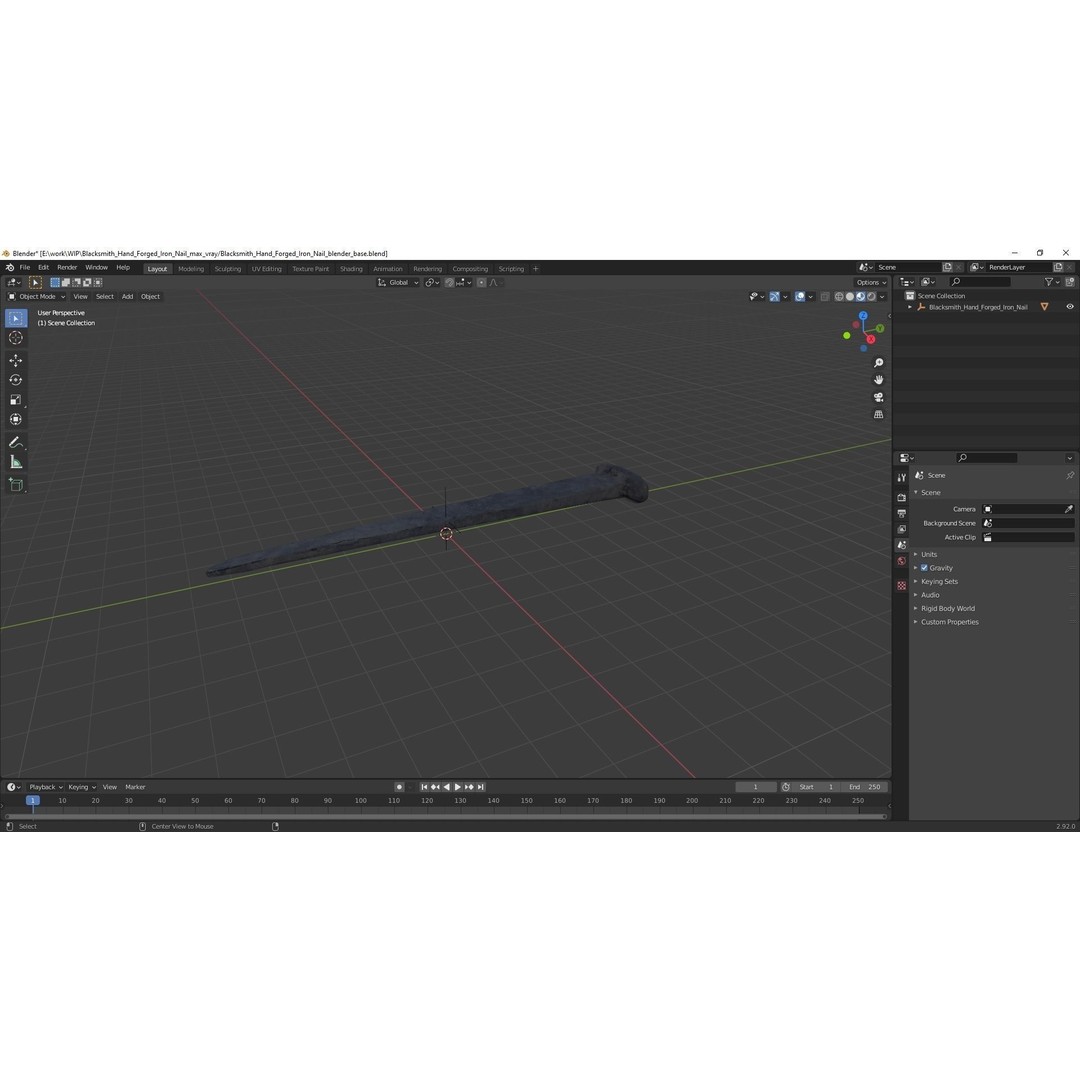Toggle viewport overlays display
1080x1080 pixels.
click(x=800, y=297)
